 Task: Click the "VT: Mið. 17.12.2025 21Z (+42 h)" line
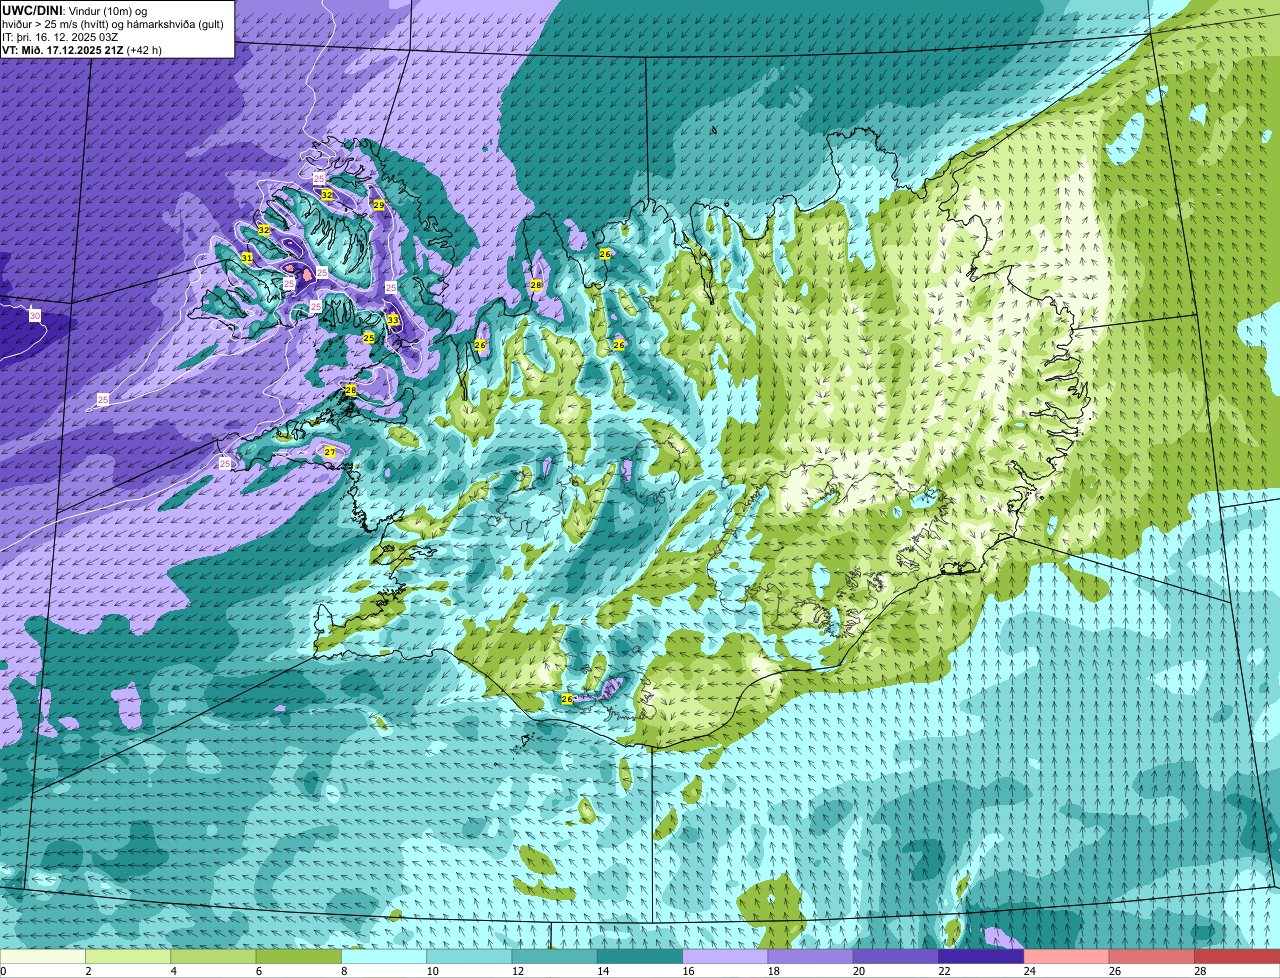(x=81, y=49)
